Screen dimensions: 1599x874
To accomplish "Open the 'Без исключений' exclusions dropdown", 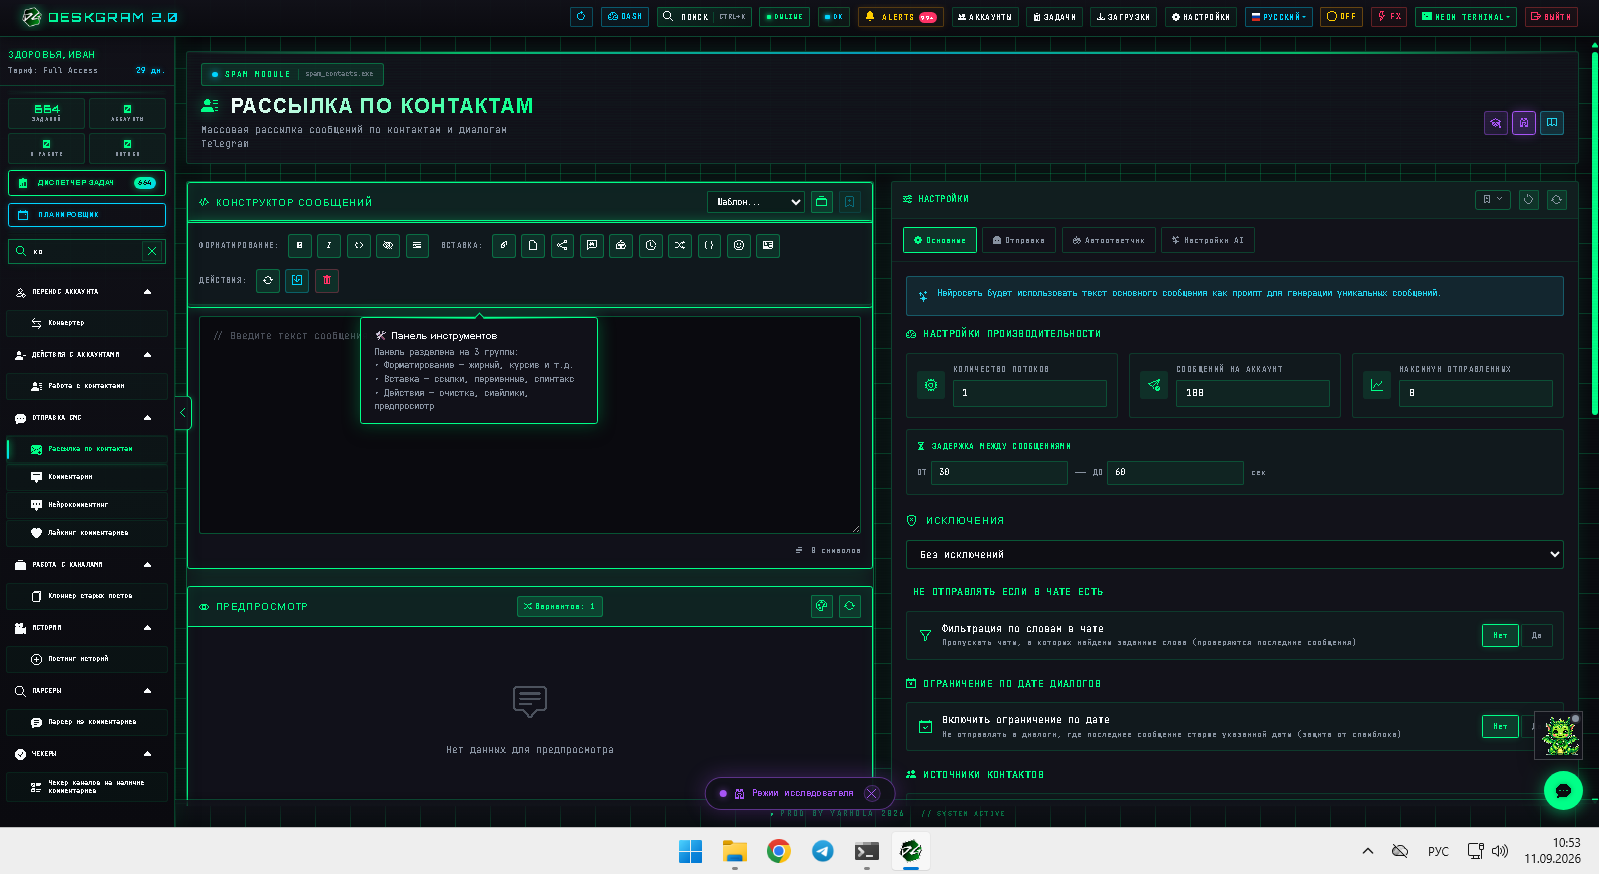I will click(1235, 554).
